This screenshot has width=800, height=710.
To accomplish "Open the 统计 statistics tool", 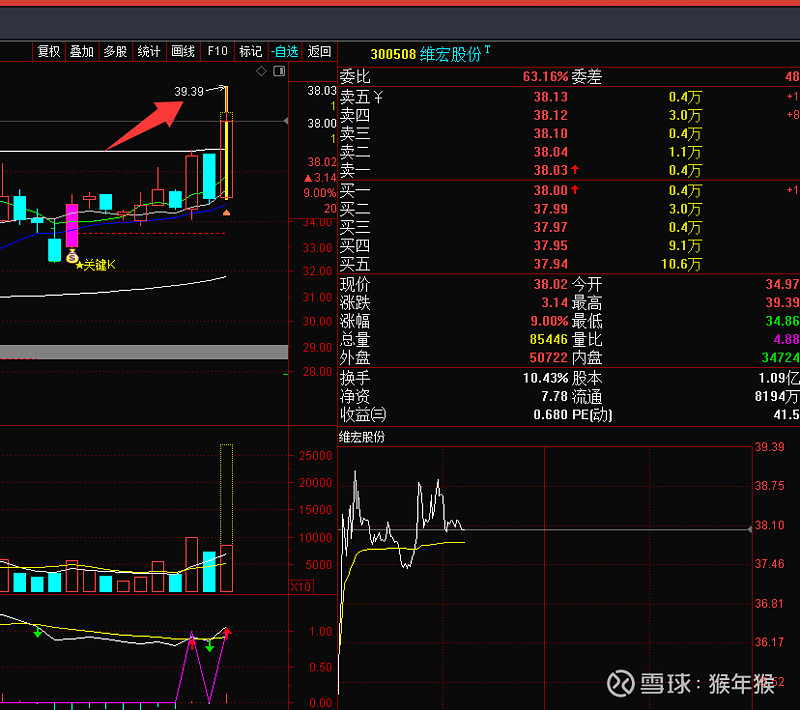I will point(149,52).
